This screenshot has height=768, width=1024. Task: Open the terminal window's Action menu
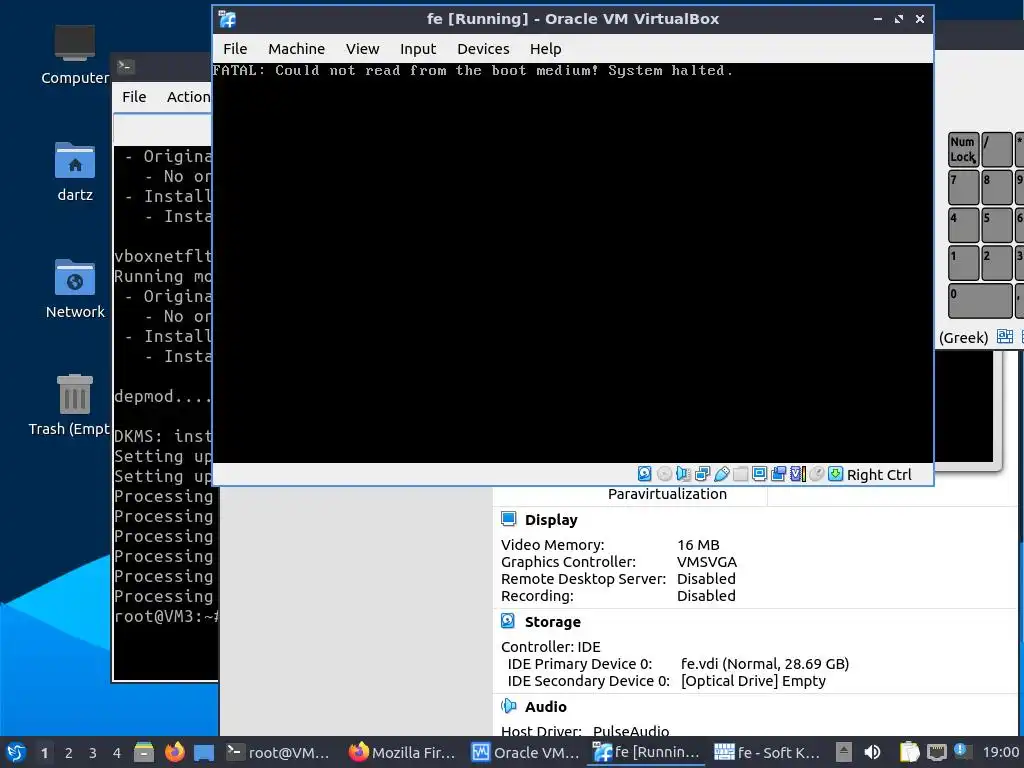pyautogui.click(x=188, y=97)
